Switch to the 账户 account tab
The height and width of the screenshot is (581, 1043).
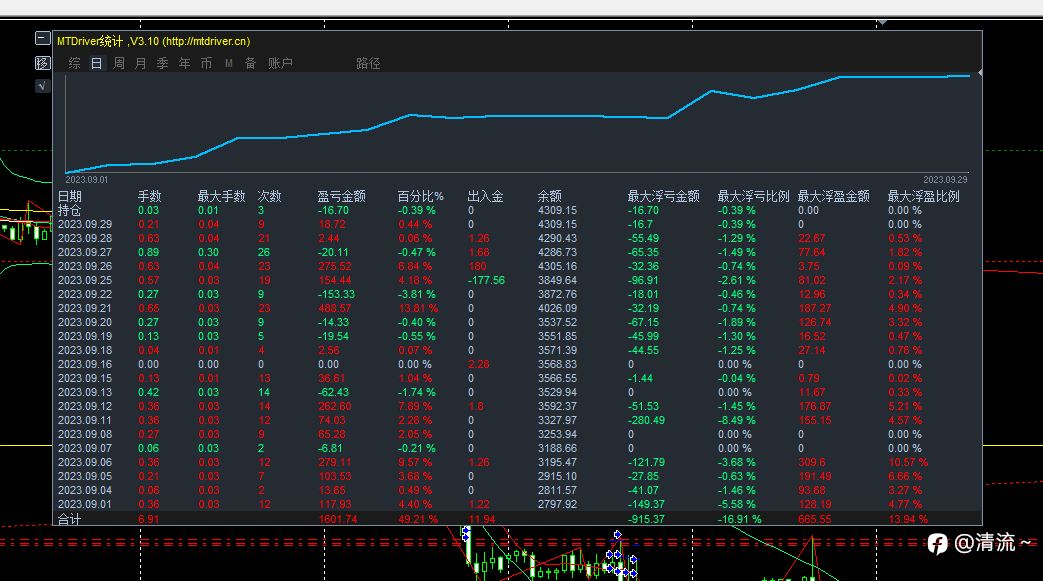(280, 64)
